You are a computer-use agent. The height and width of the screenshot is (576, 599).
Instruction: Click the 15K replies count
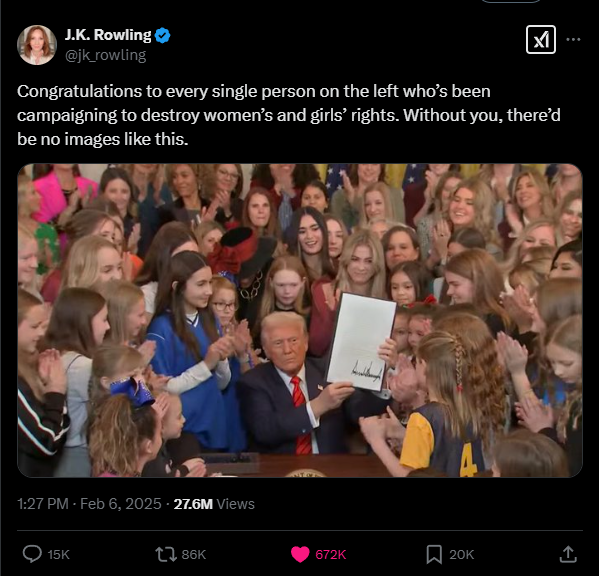click(x=58, y=555)
